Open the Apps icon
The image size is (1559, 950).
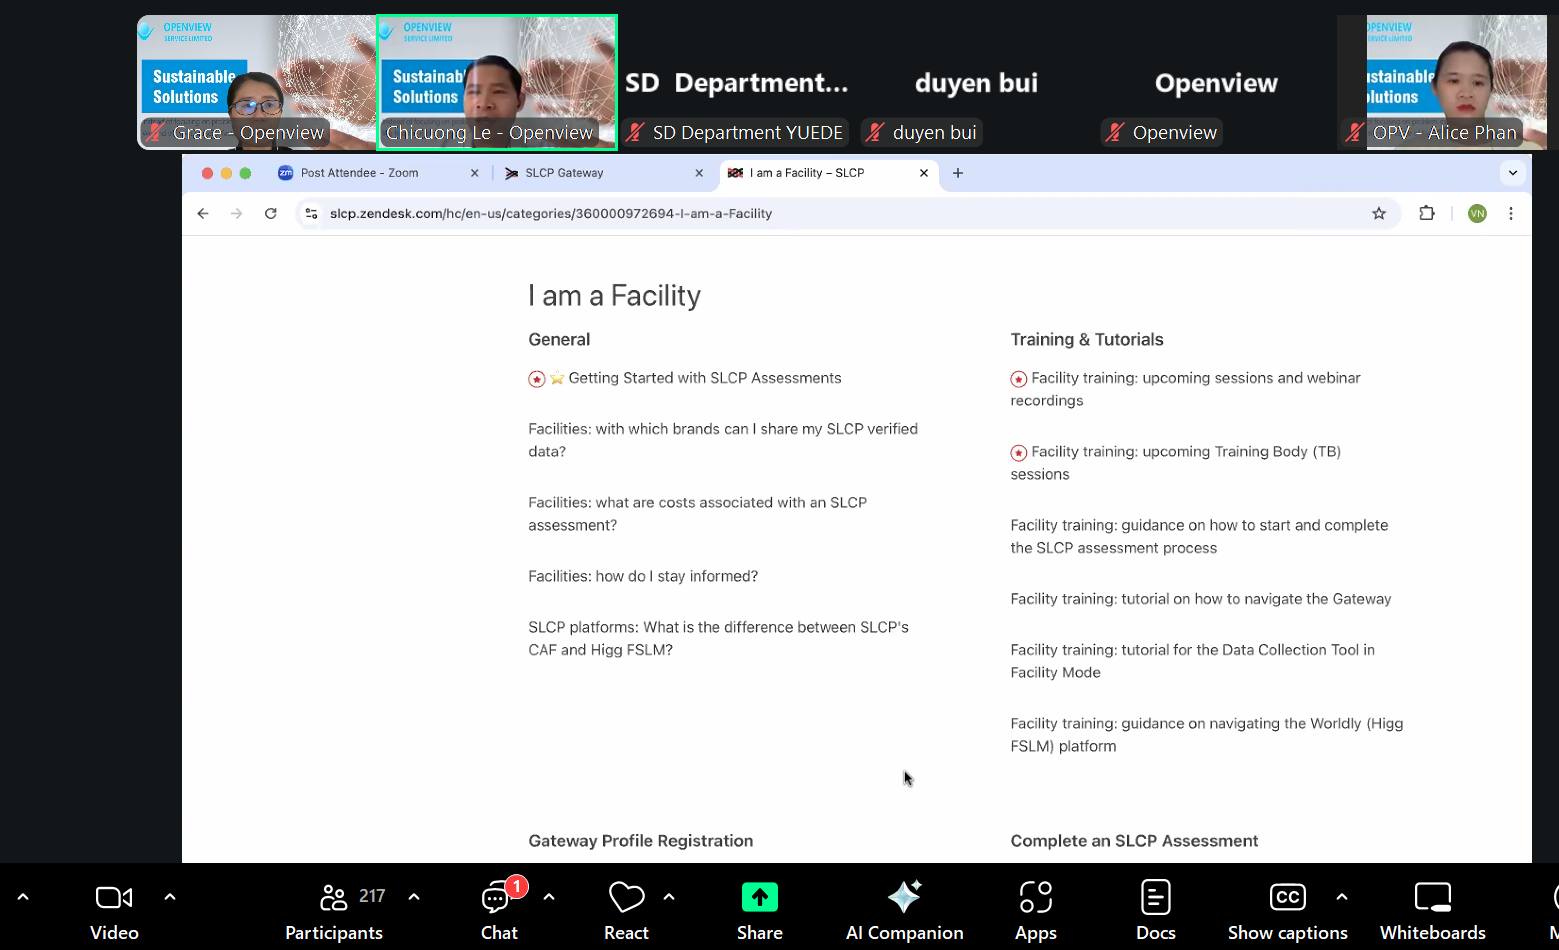point(1036,897)
